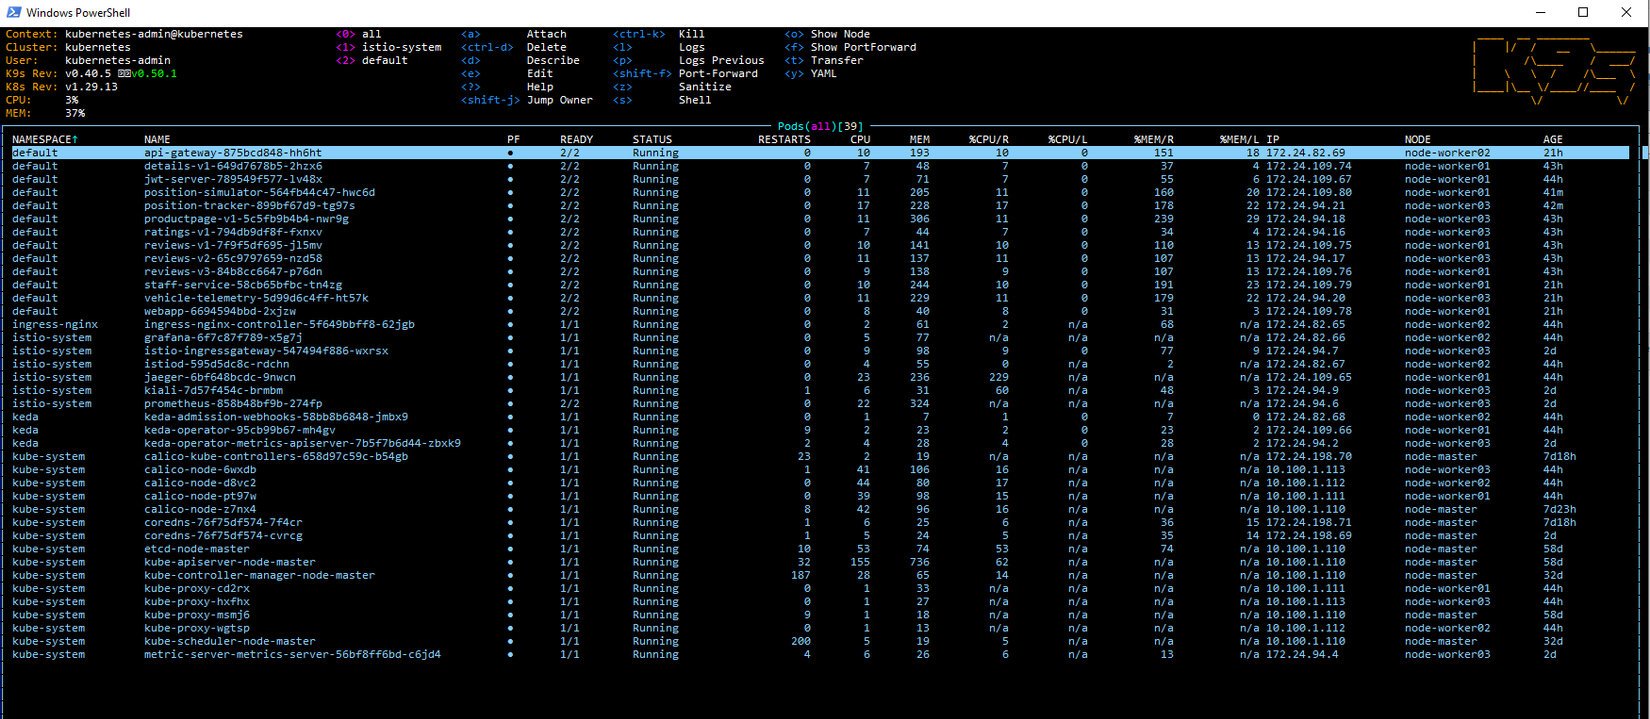This screenshot has height=719, width=1650.
Task: Click the K9s ASCII logo
Action: tap(1555, 70)
